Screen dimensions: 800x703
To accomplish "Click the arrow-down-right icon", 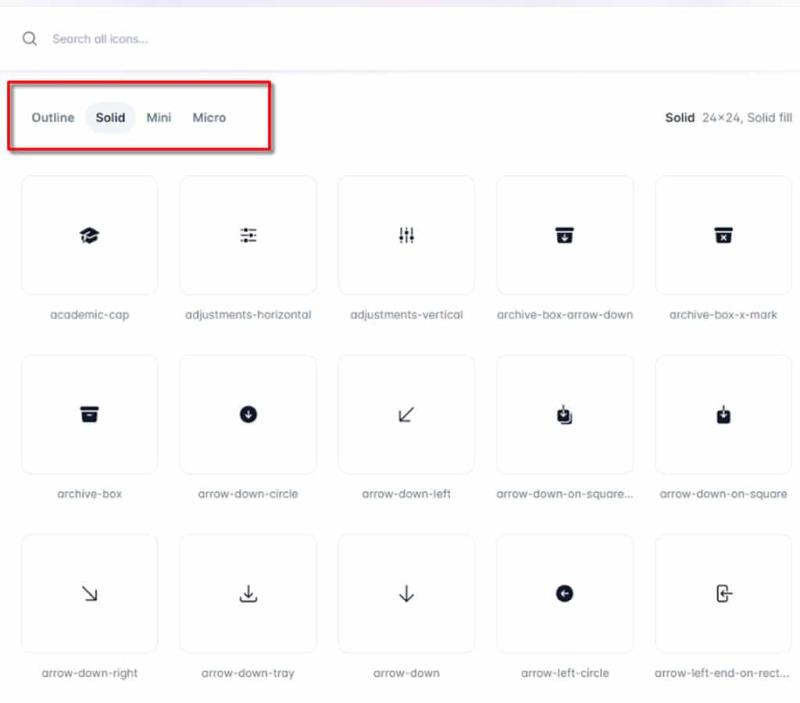I will click(x=89, y=594).
